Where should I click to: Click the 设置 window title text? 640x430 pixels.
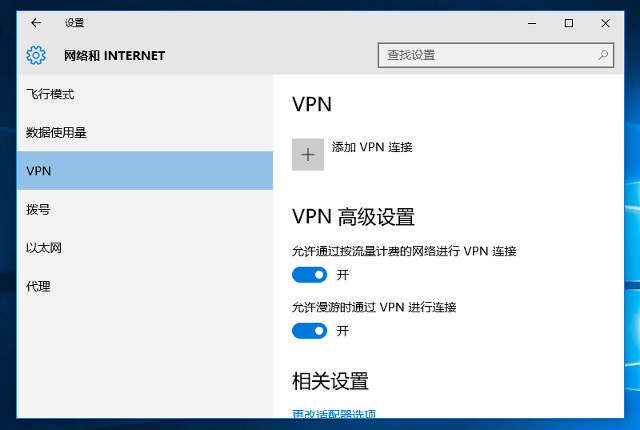75,23
